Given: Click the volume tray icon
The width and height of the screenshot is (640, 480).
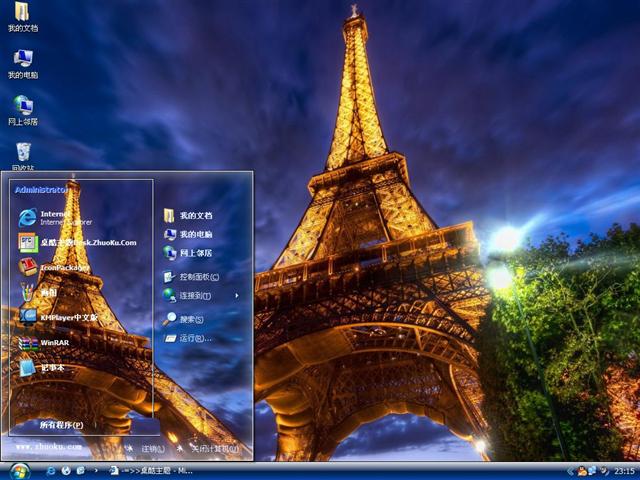Looking at the screenshot, I should click(x=604, y=471).
